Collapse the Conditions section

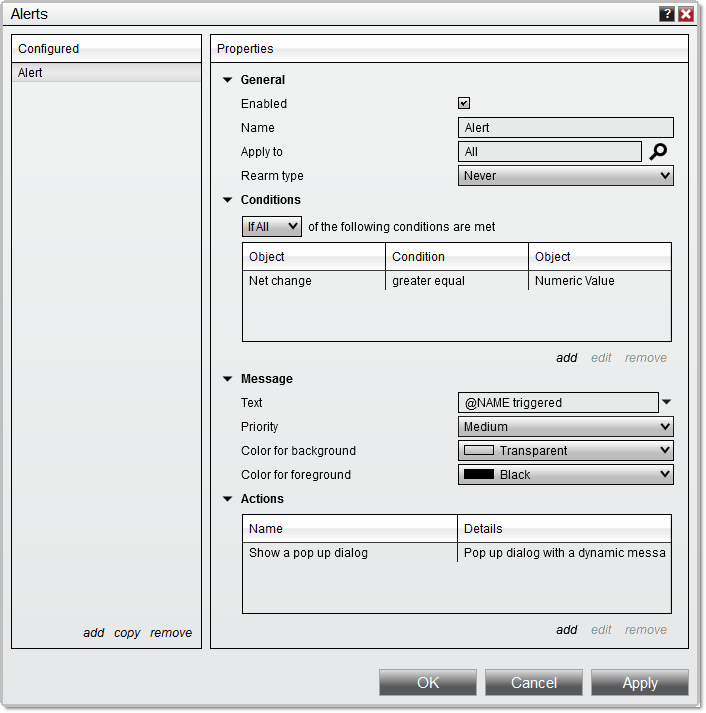228,200
